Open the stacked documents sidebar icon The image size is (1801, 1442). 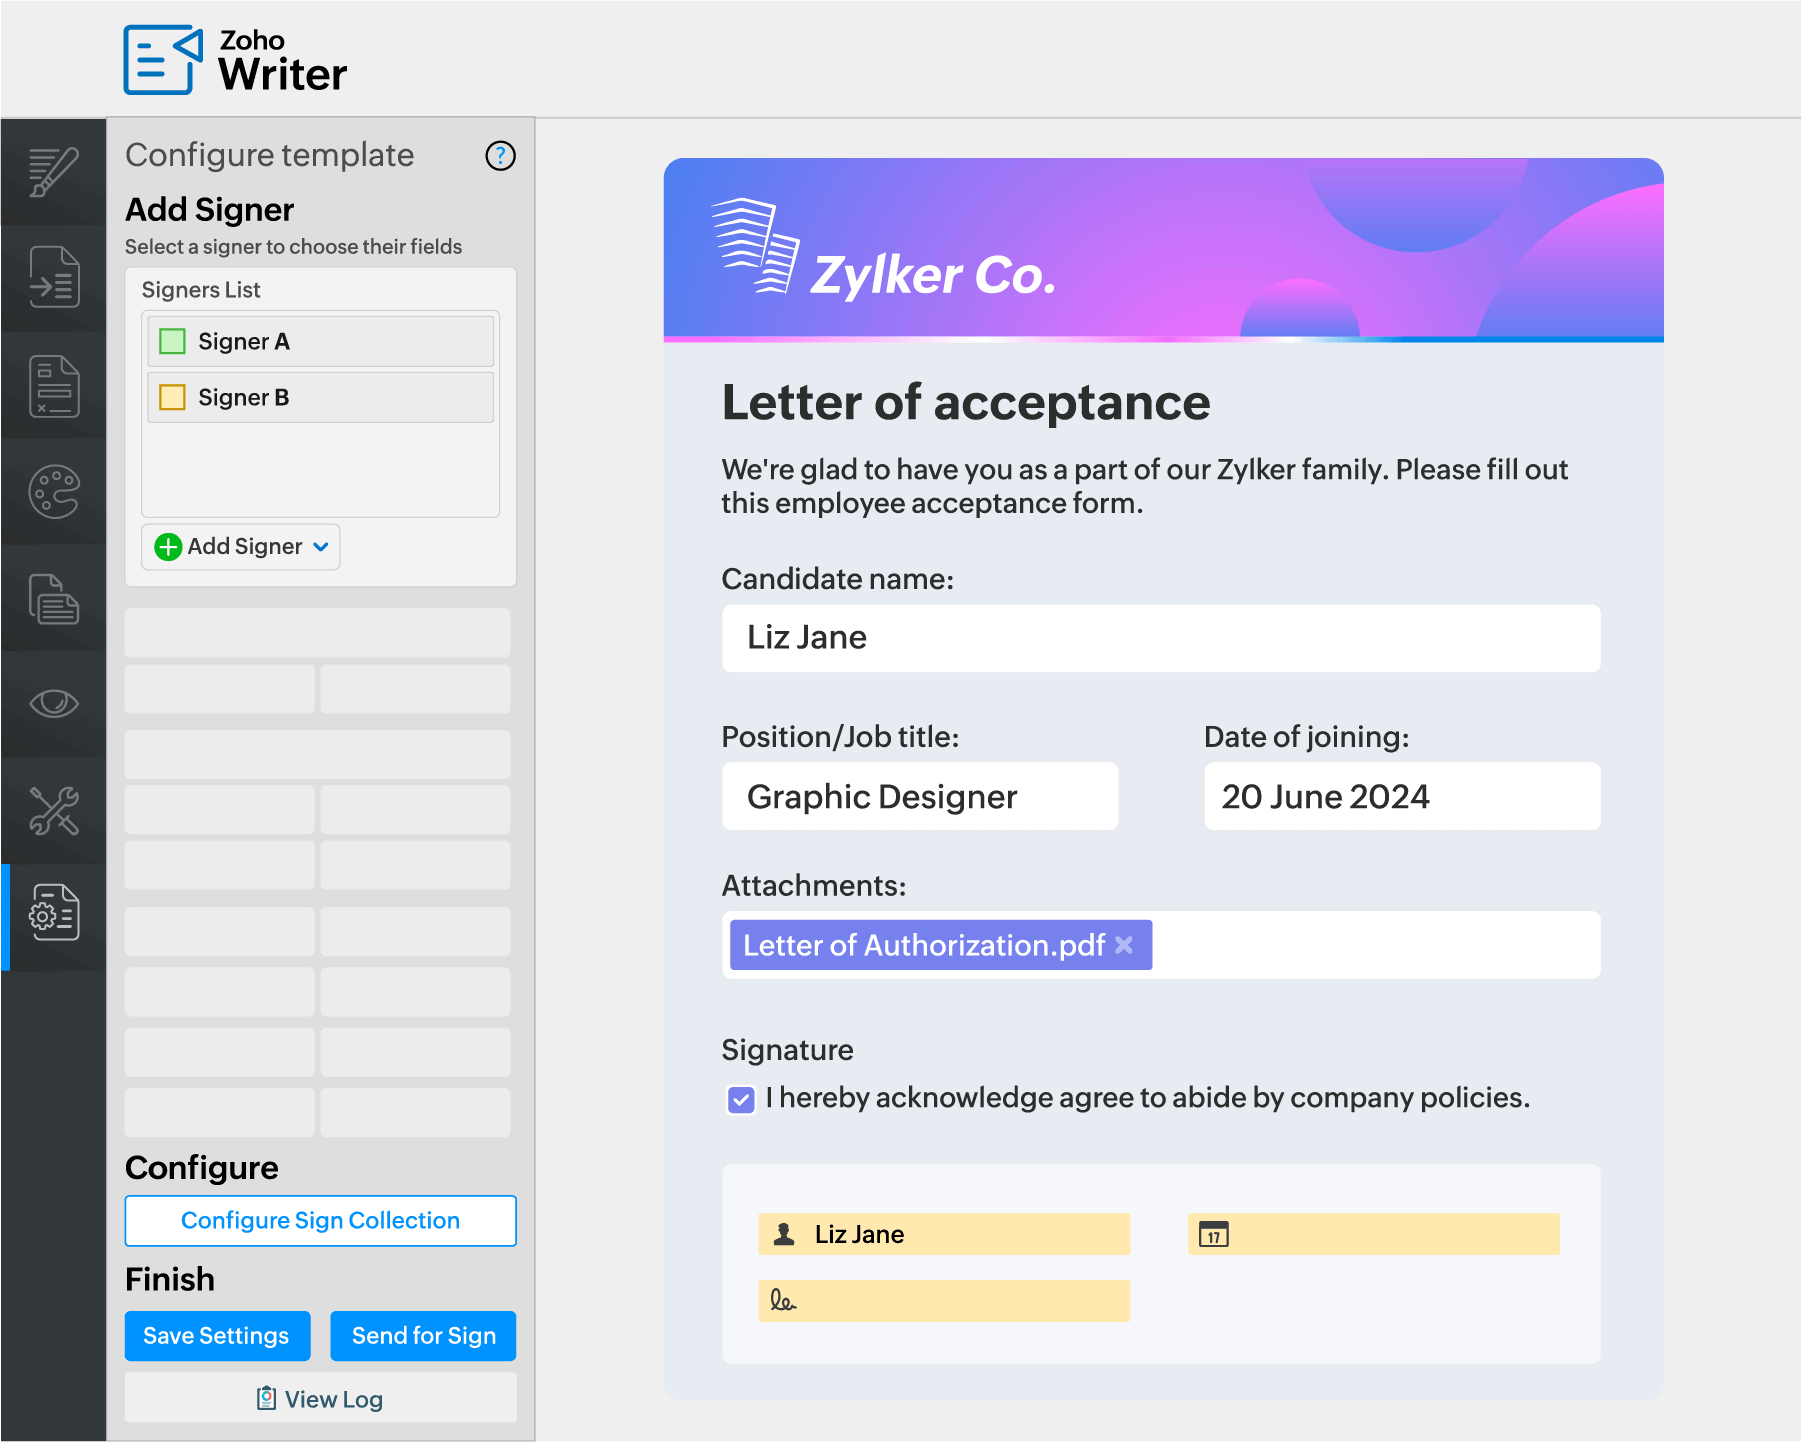coord(54,599)
